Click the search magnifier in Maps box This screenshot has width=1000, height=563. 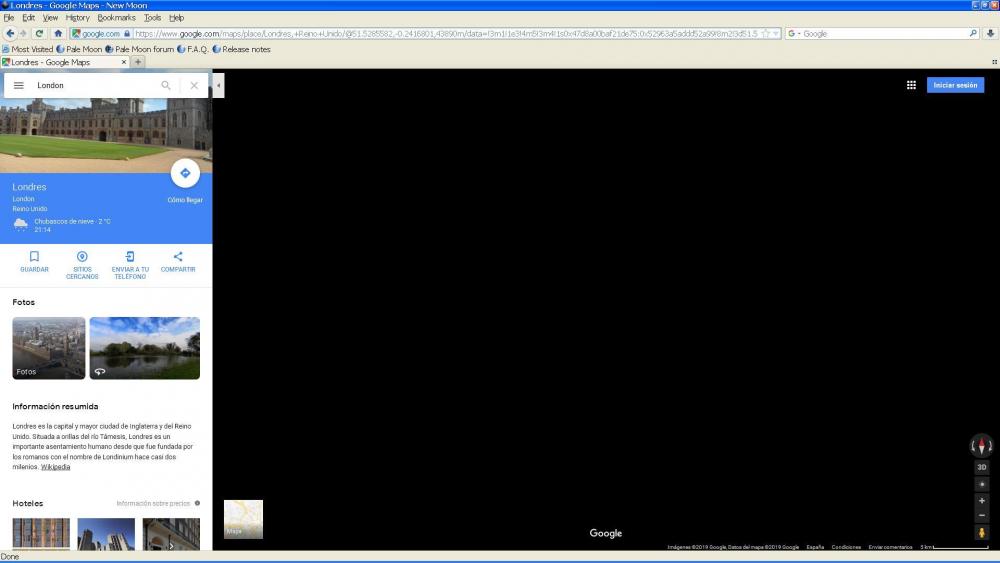tap(166, 85)
